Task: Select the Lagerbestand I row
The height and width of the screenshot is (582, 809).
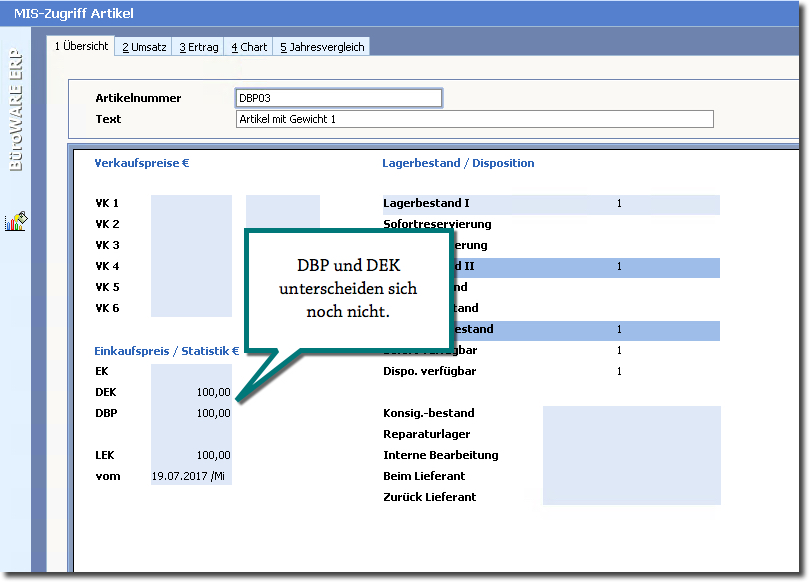Action: pos(550,204)
